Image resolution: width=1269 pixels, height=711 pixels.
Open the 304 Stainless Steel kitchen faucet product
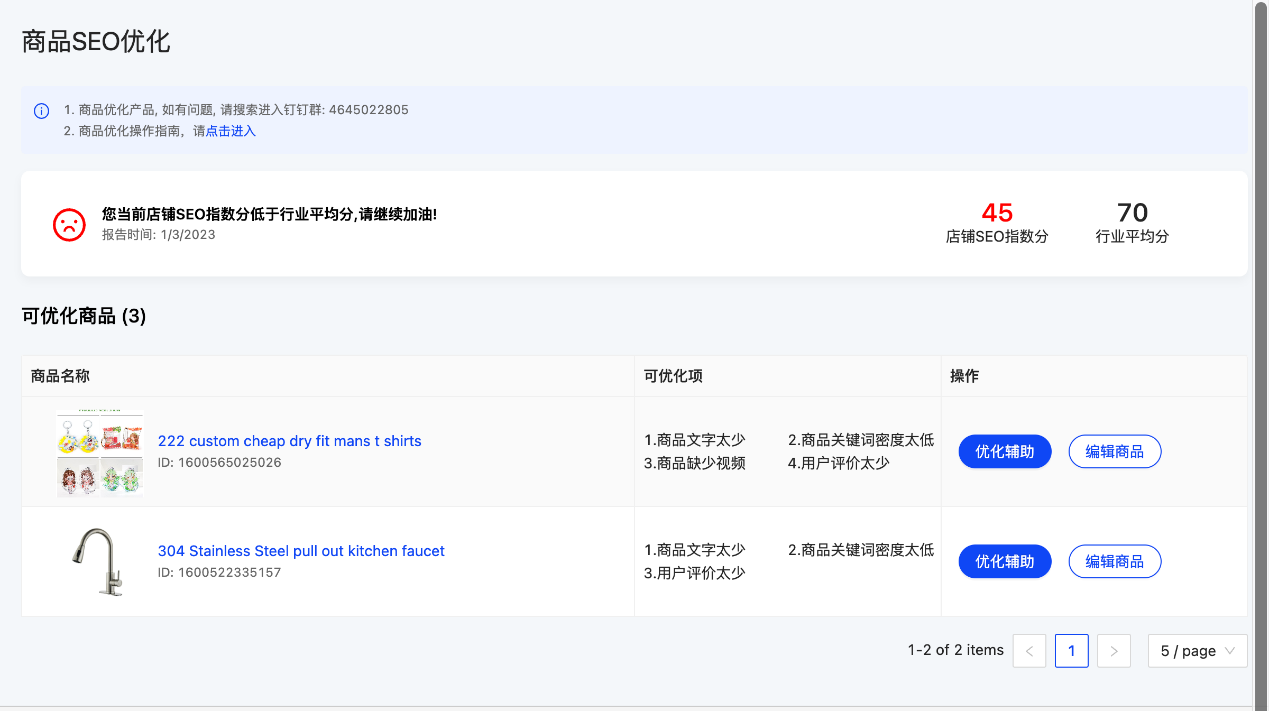(301, 550)
